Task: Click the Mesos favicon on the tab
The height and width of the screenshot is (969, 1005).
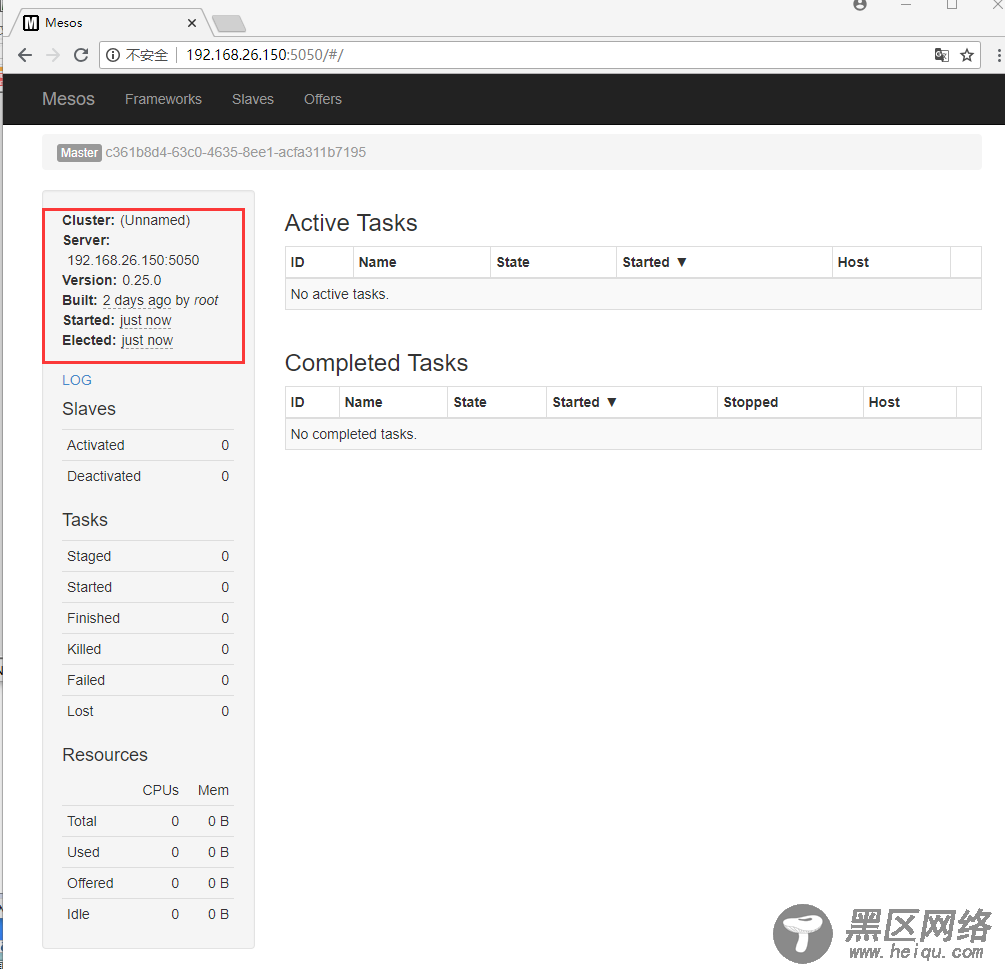Action: [x=31, y=23]
